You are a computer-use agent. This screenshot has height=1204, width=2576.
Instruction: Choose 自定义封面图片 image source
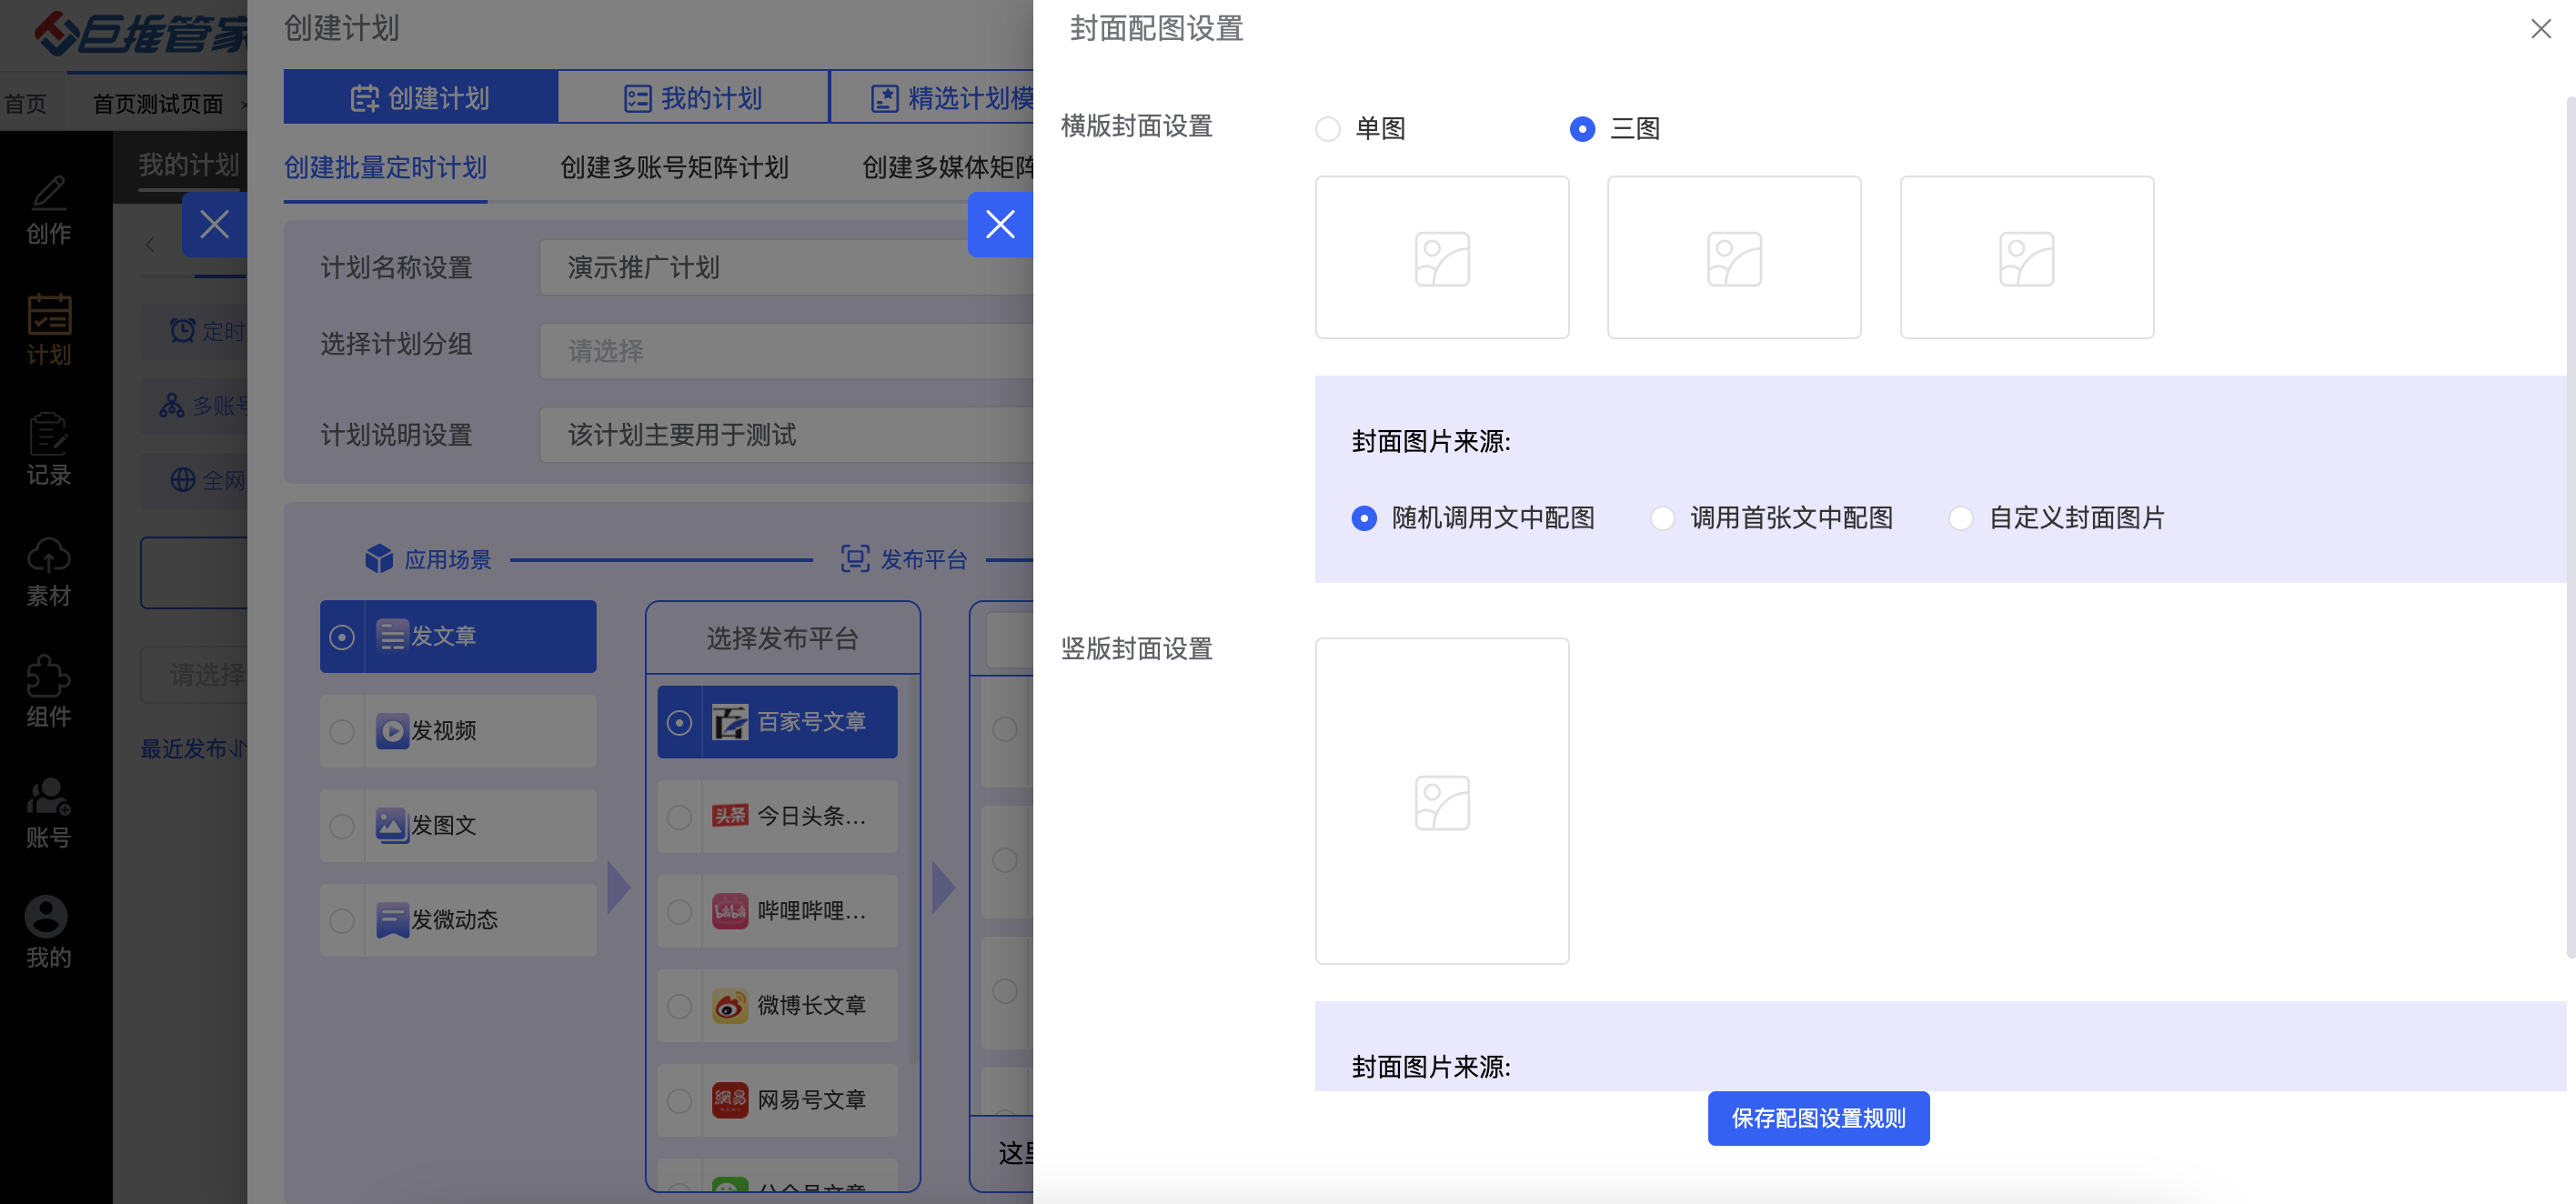coord(1960,518)
